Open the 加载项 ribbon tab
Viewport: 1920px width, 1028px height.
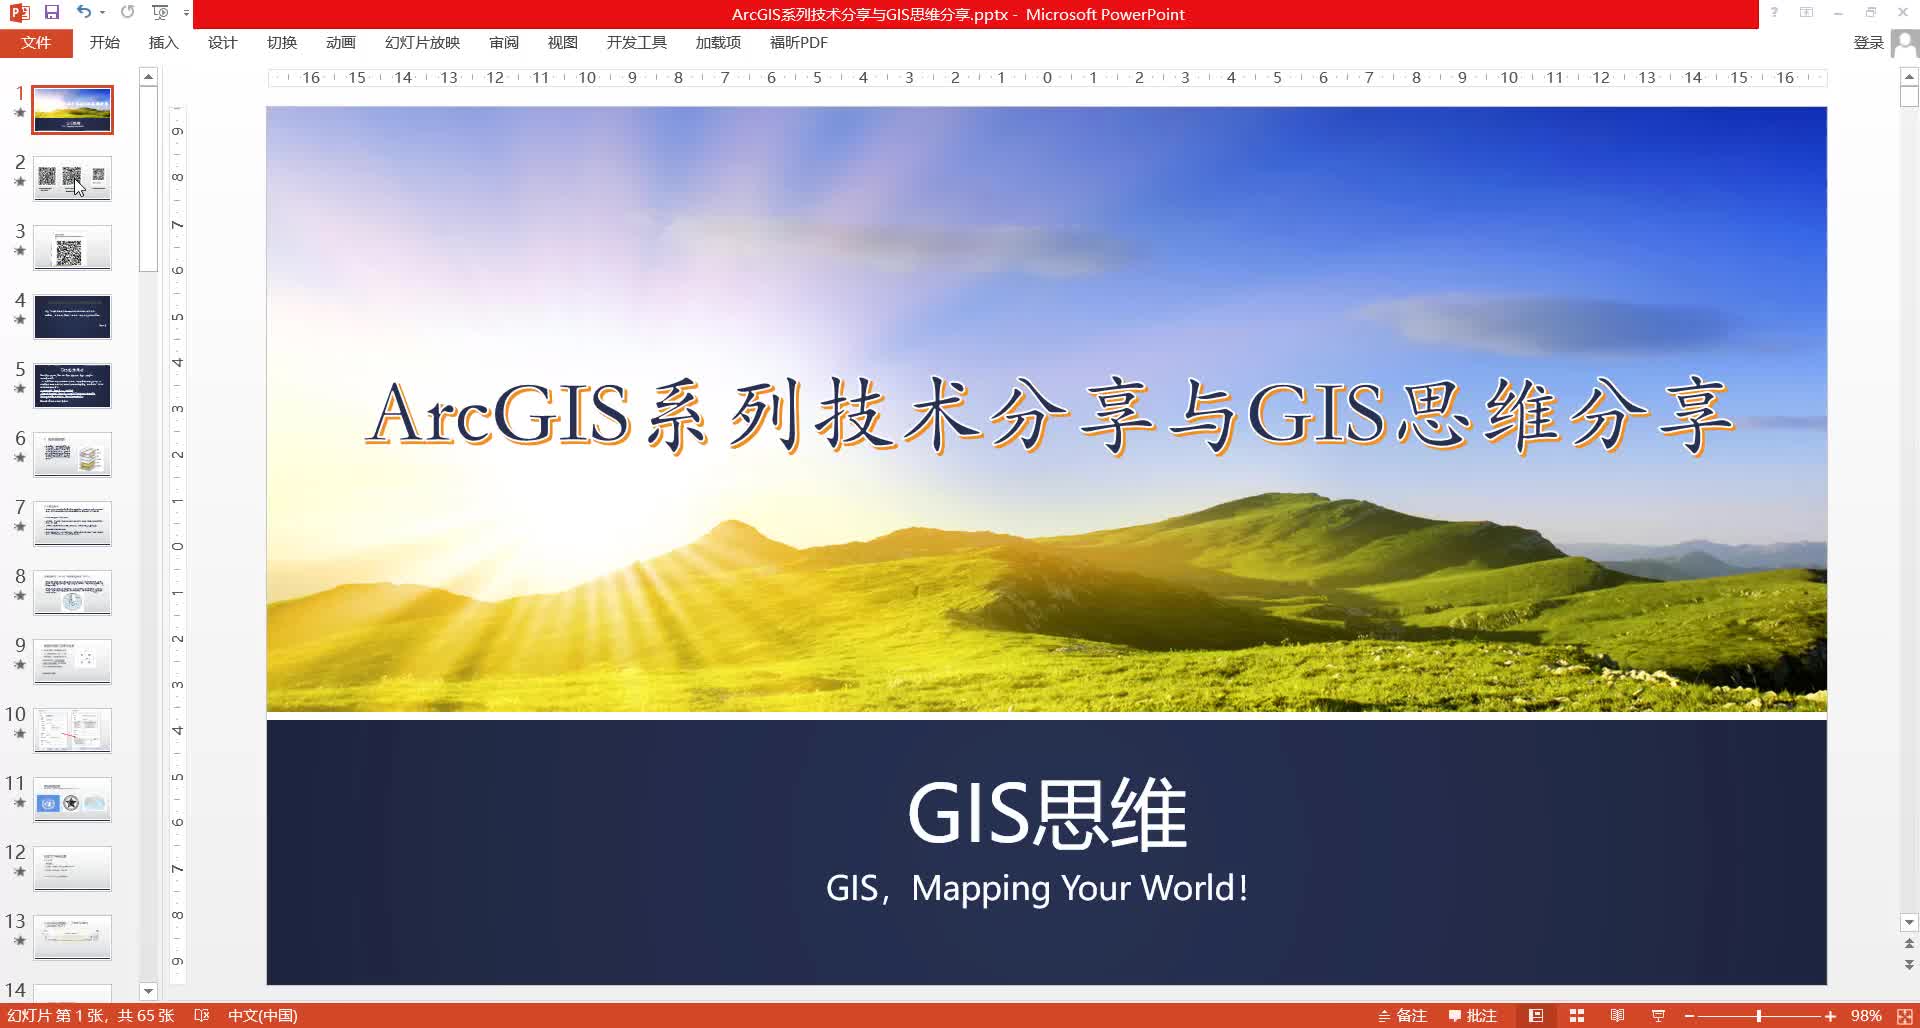point(718,43)
